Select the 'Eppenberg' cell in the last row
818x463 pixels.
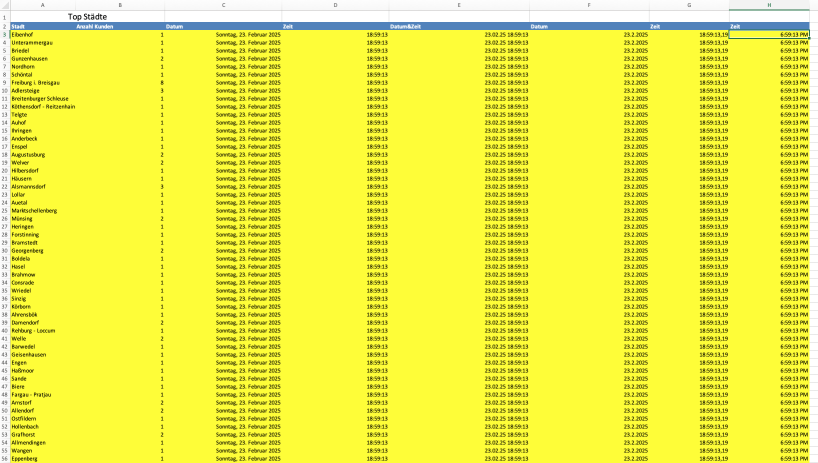point(24,458)
